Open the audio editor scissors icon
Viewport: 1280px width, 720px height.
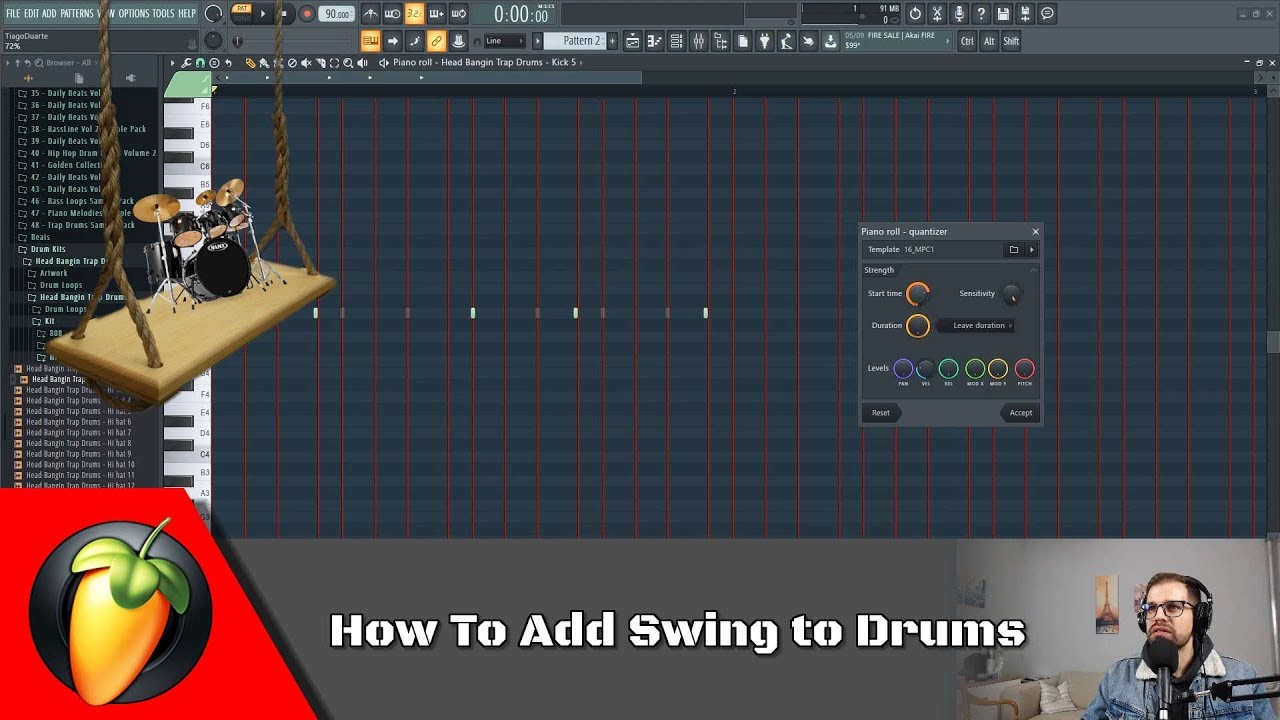[937, 14]
